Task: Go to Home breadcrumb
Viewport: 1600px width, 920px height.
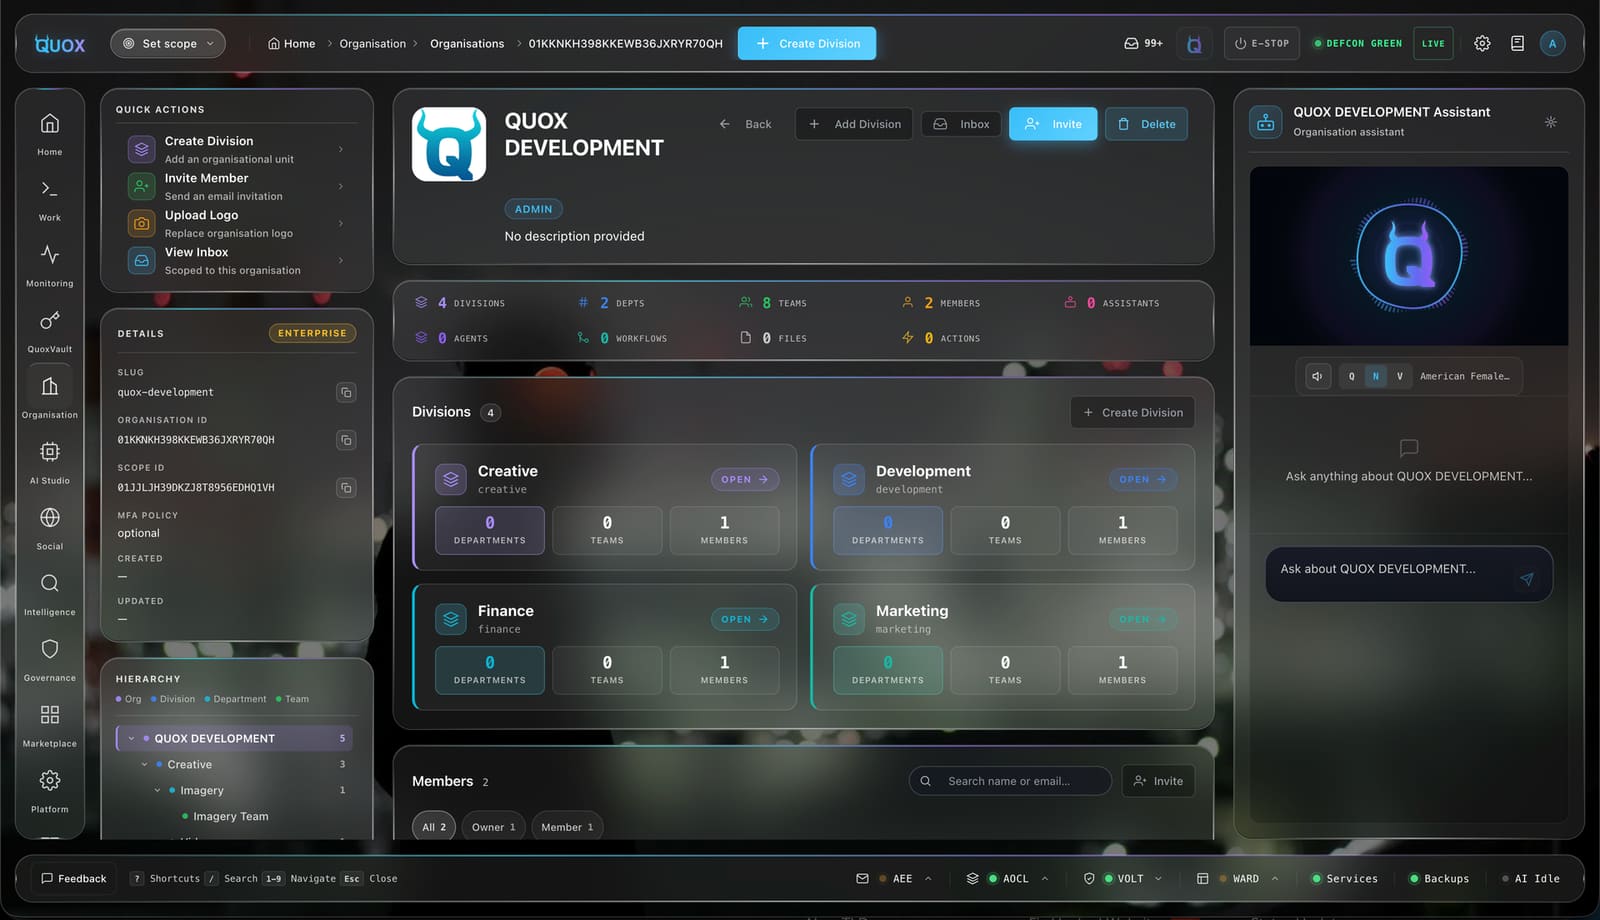Action: click(291, 43)
